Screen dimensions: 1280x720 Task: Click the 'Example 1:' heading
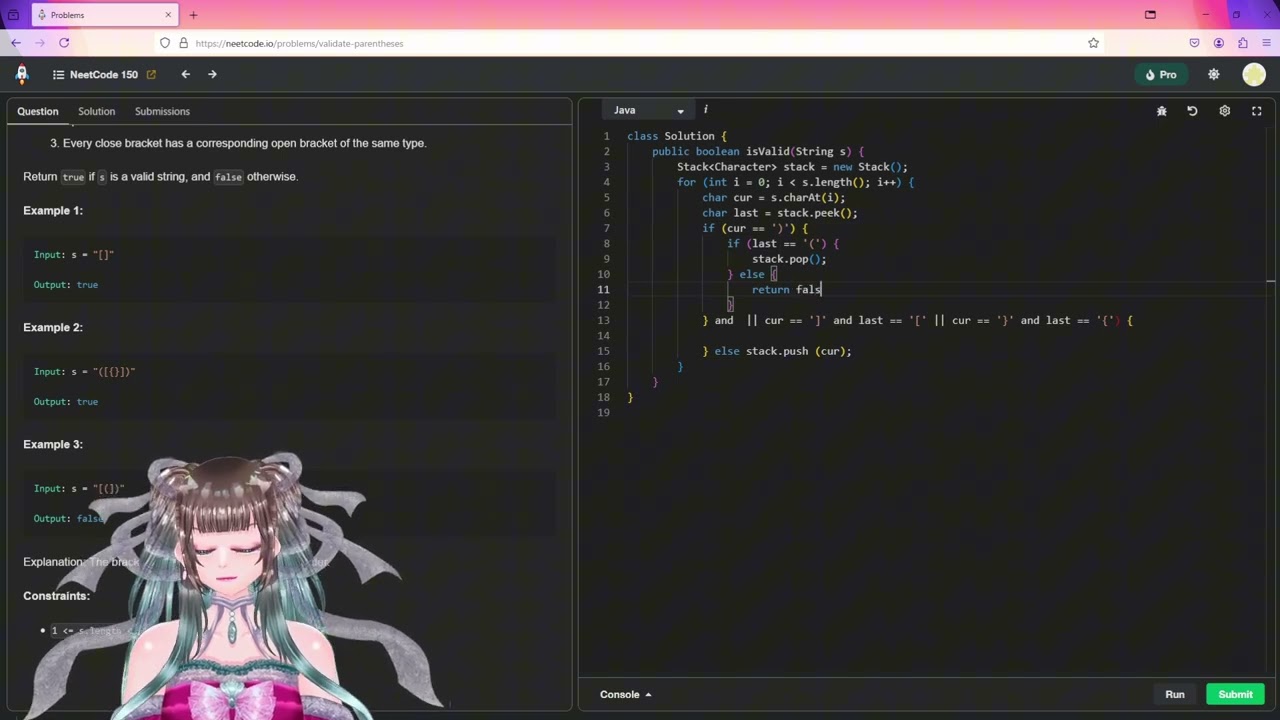click(x=53, y=210)
